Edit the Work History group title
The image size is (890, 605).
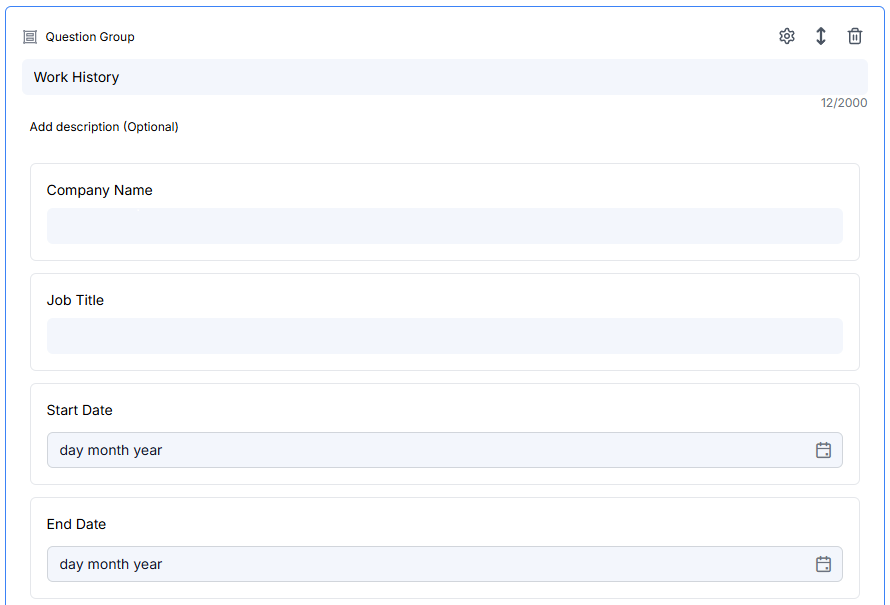click(444, 77)
